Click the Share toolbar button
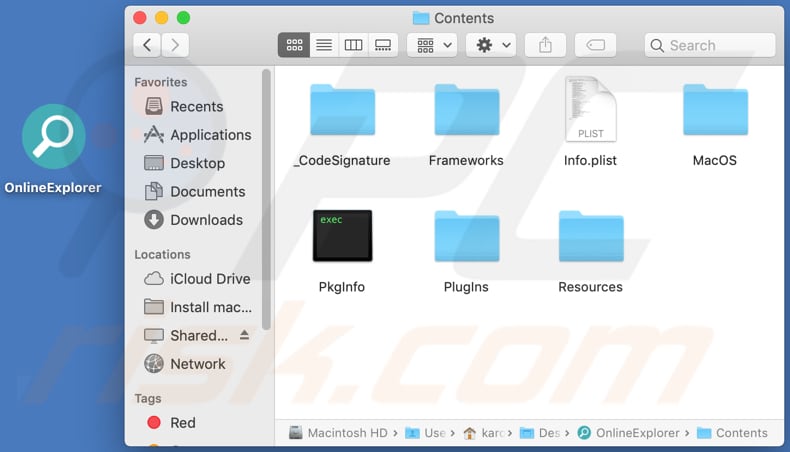790x452 pixels. pyautogui.click(x=545, y=45)
